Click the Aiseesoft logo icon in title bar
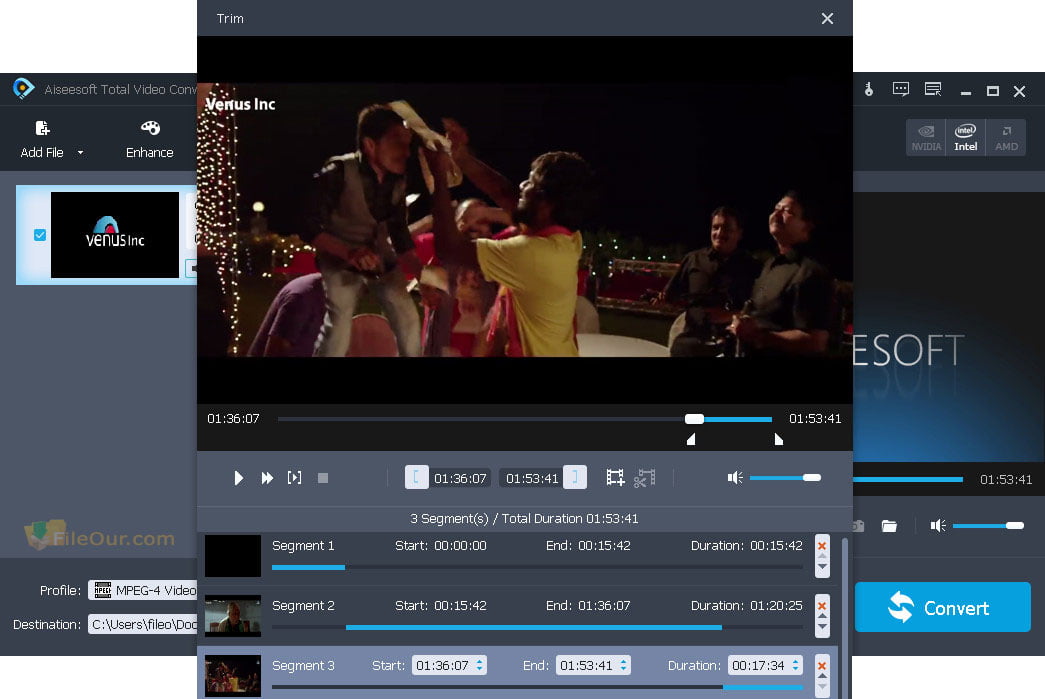The height and width of the screenshot is (699, 1045). pos(23,89)
